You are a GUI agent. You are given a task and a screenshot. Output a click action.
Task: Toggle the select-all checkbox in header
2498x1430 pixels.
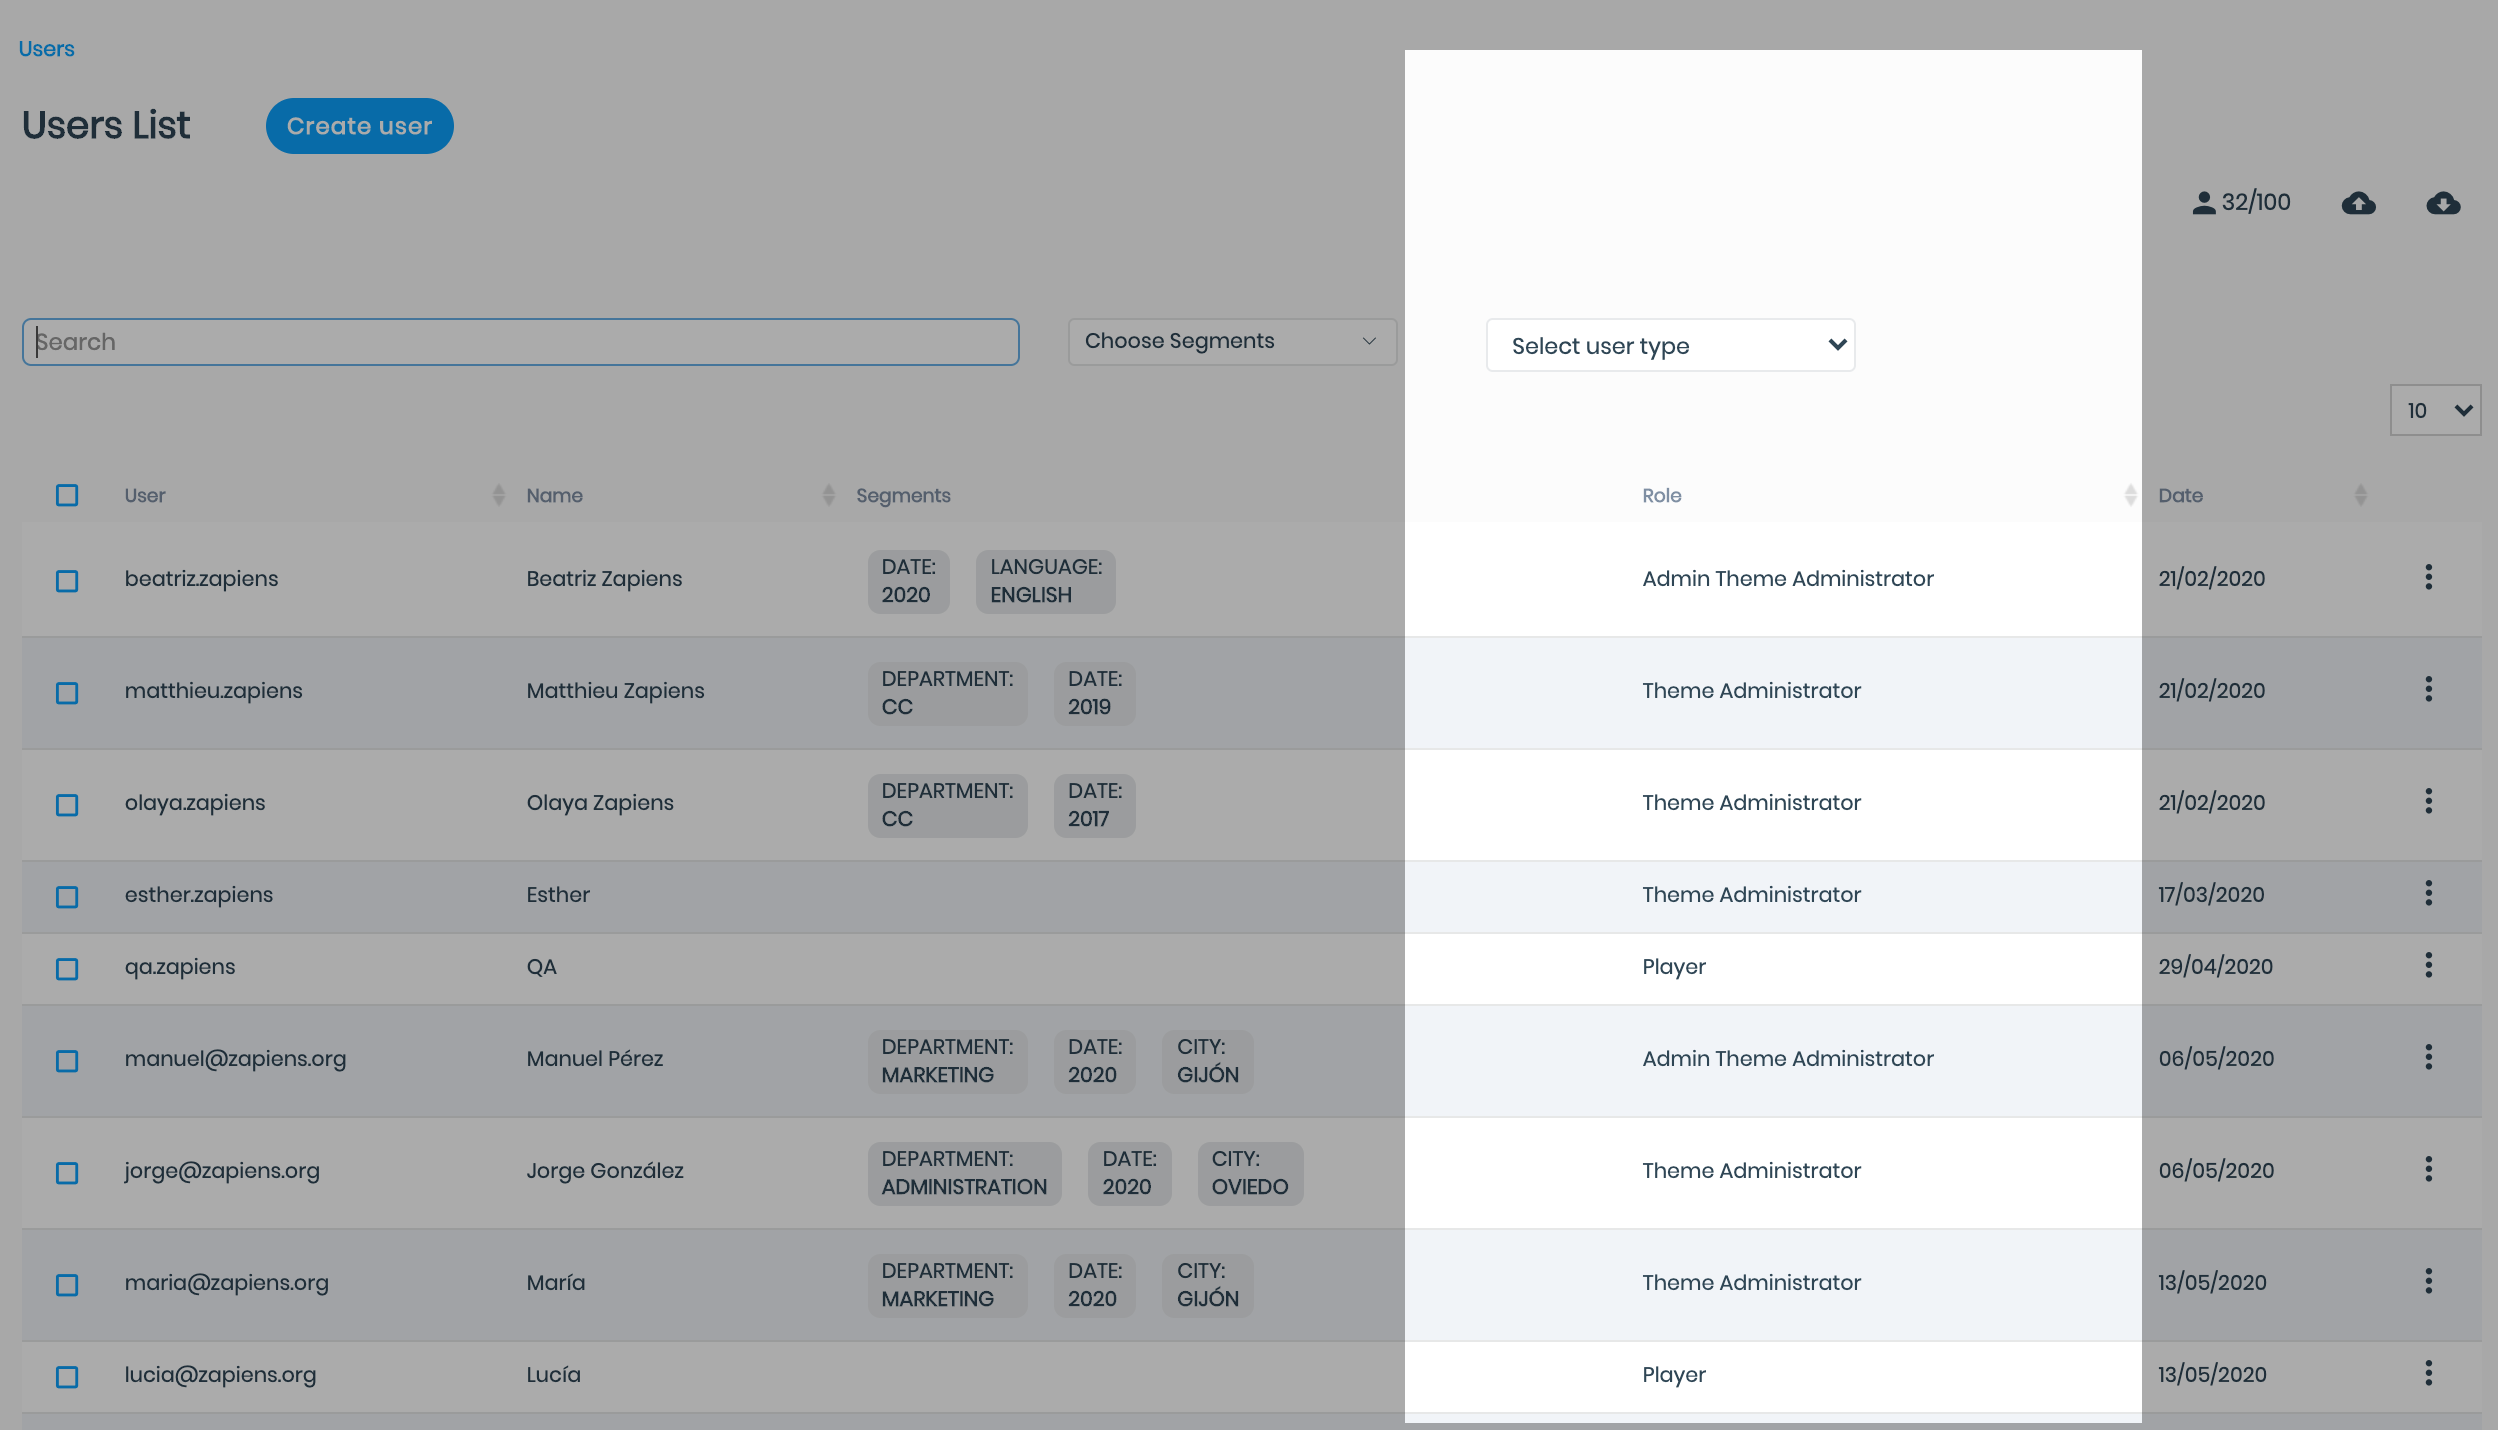[67, 495]
